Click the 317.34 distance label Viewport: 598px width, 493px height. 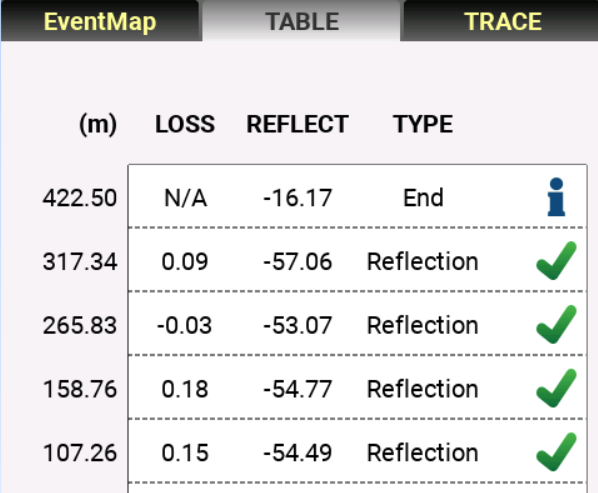80,262
